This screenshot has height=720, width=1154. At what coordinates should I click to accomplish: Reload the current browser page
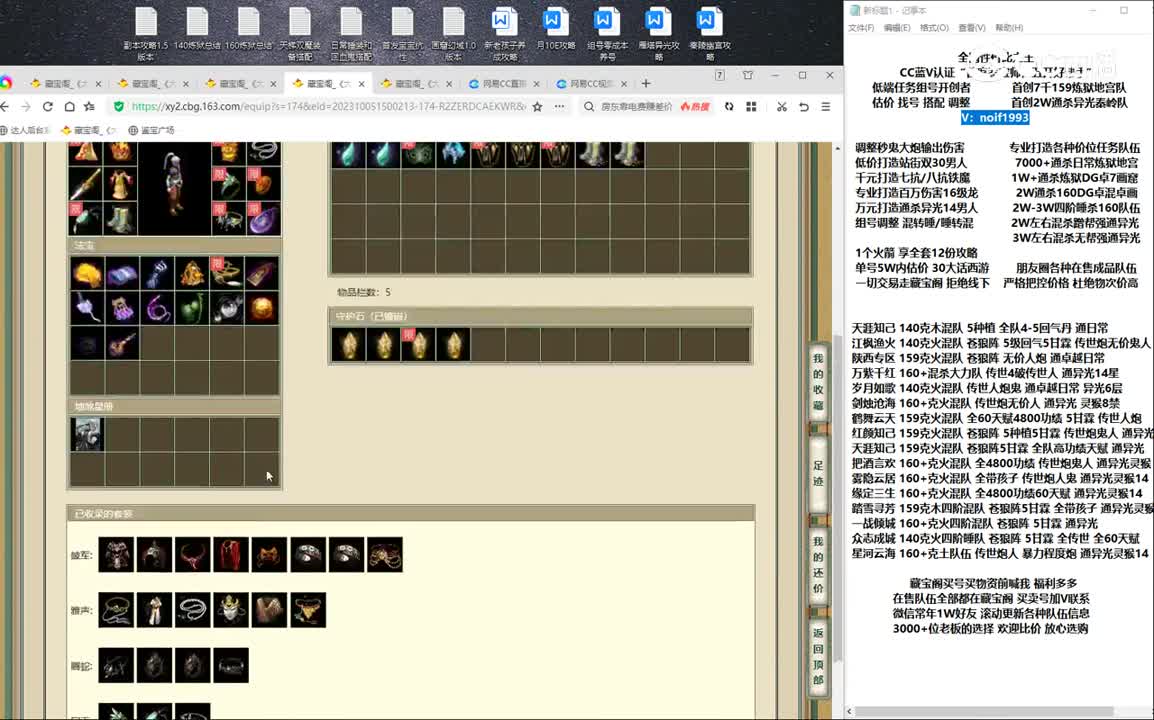pos(47,107)
